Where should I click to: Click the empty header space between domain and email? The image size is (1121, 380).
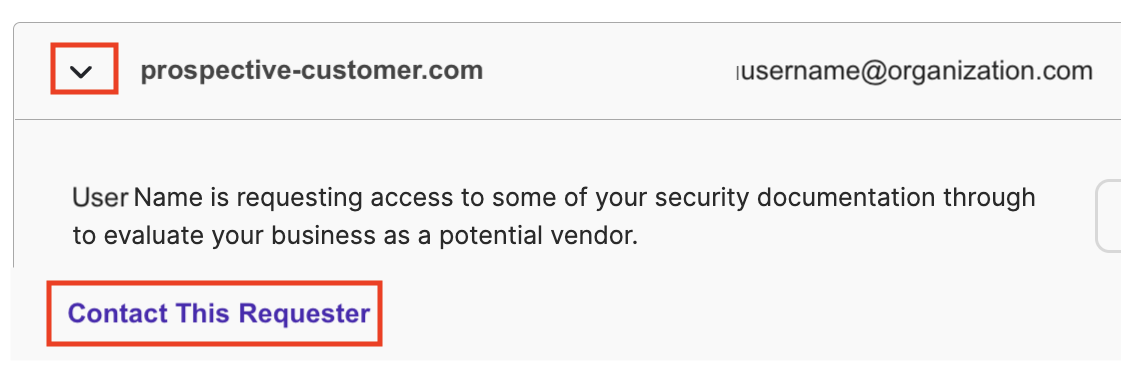point(610,71)
